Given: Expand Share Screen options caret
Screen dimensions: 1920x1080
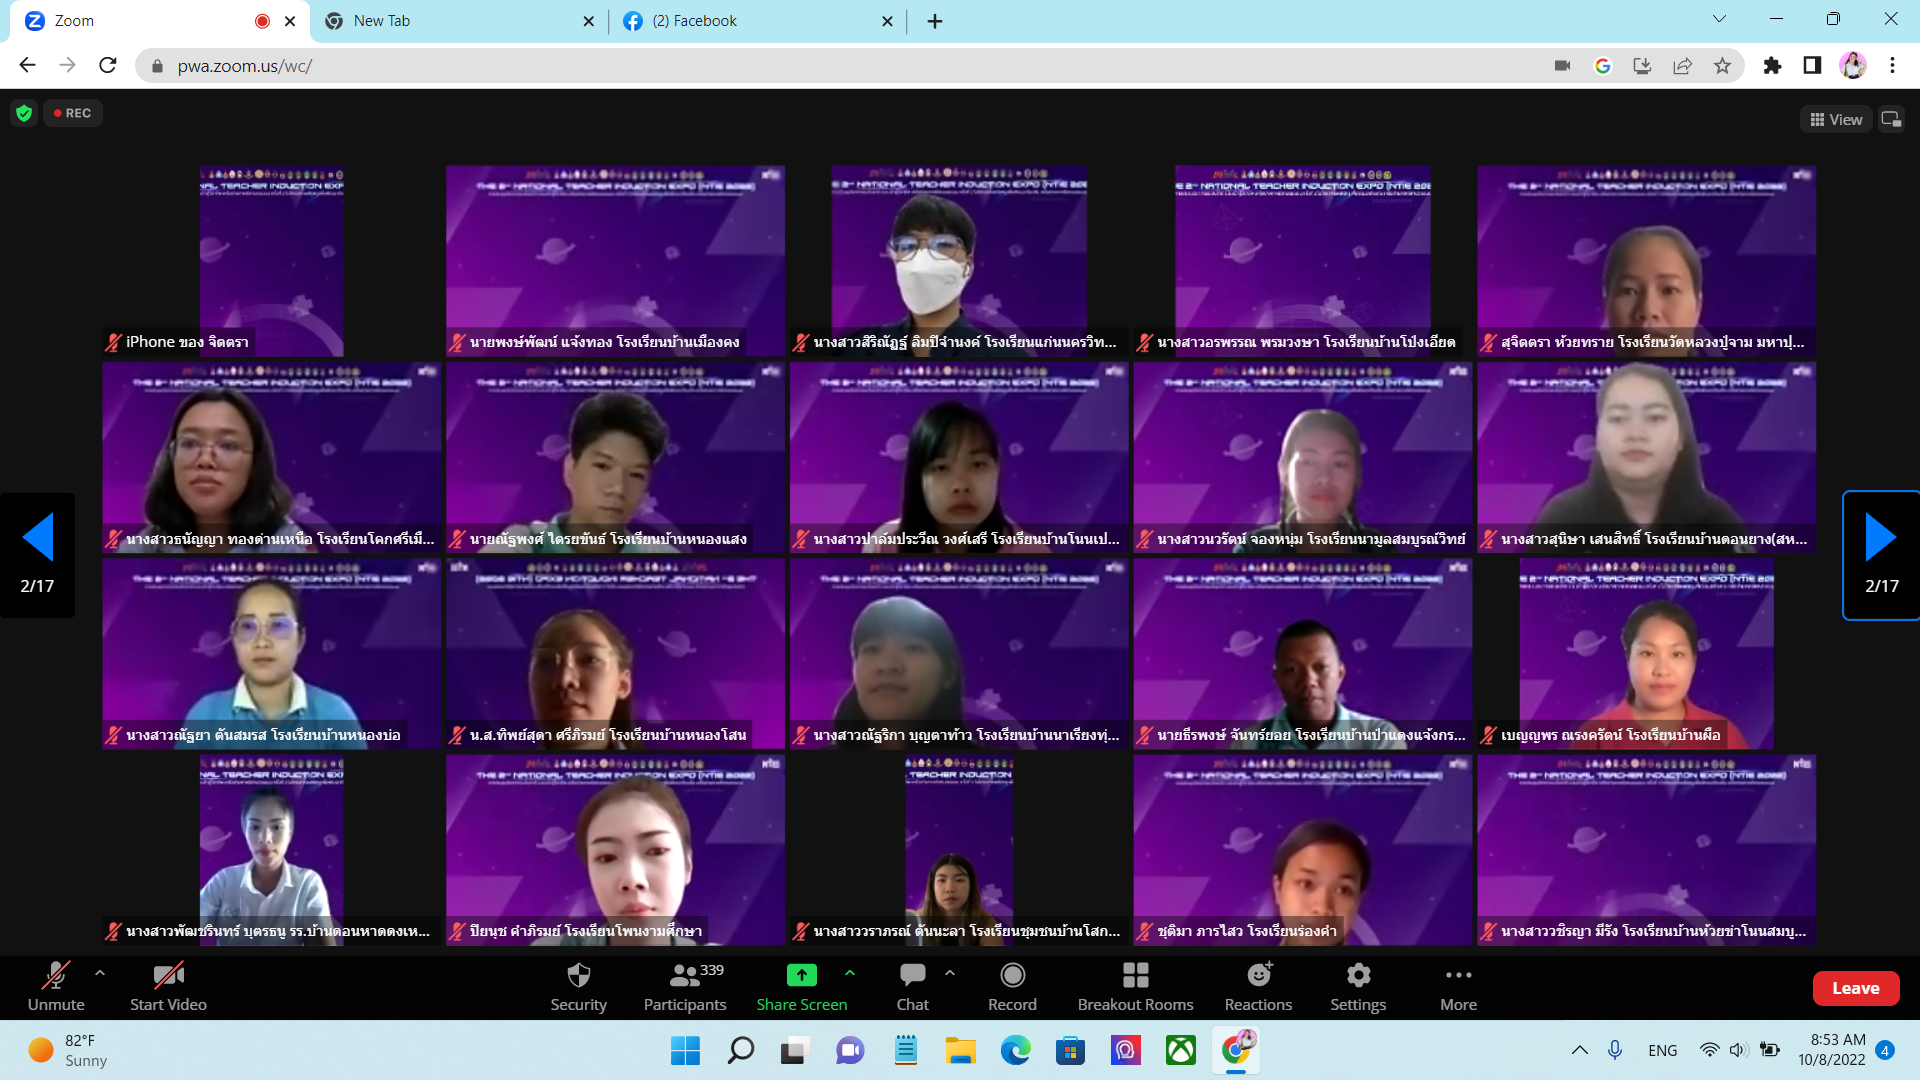Looking at the screenshot, I should (850, 972).
